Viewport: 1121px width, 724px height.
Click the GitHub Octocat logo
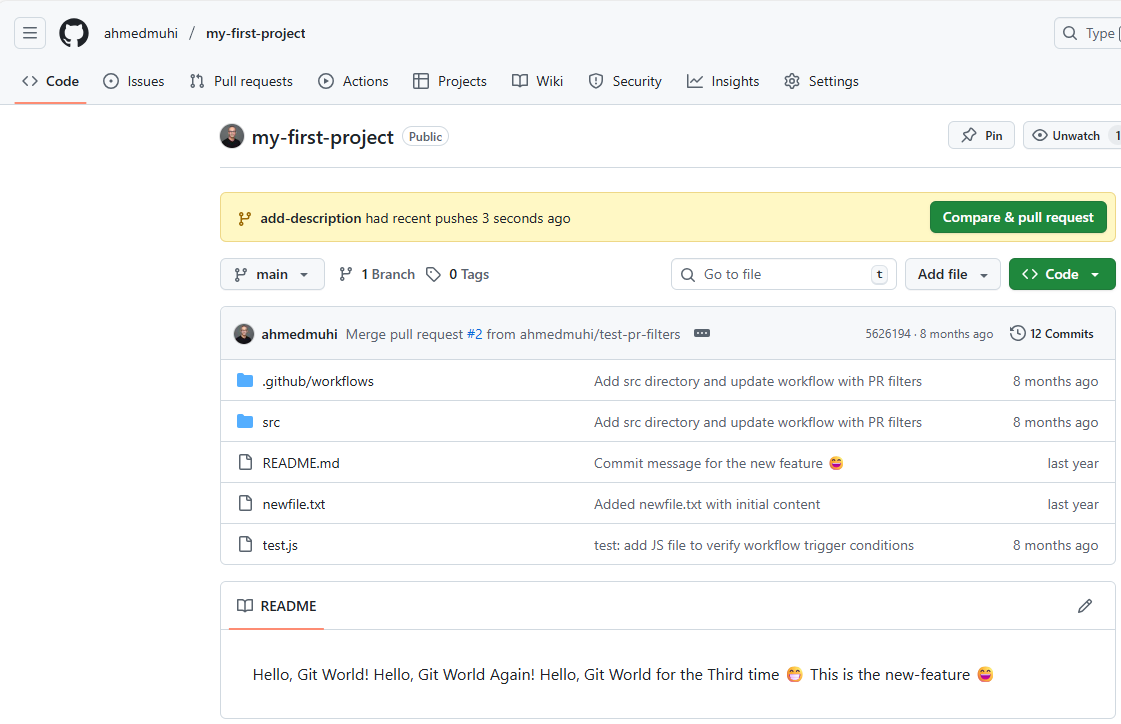(74, 33)
